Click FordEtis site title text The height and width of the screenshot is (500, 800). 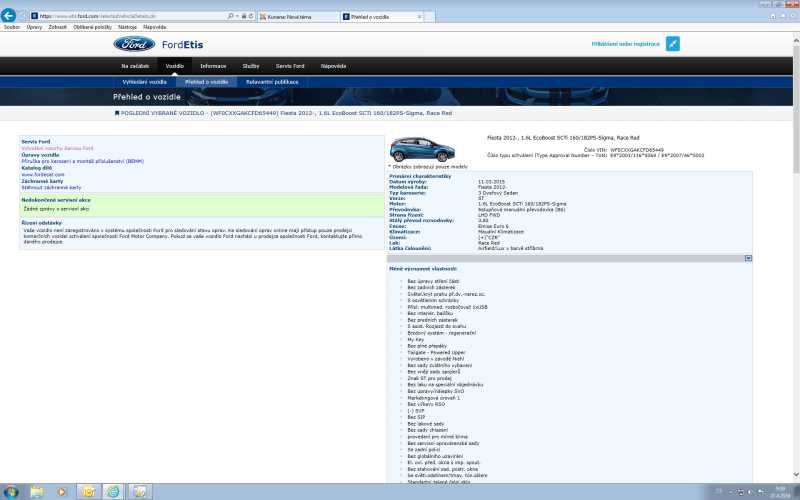click(x=182, y=45)
